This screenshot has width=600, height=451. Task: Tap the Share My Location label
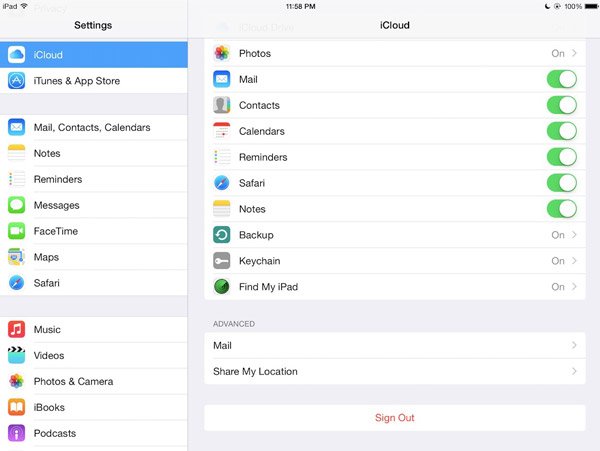[x=255, y=371]
